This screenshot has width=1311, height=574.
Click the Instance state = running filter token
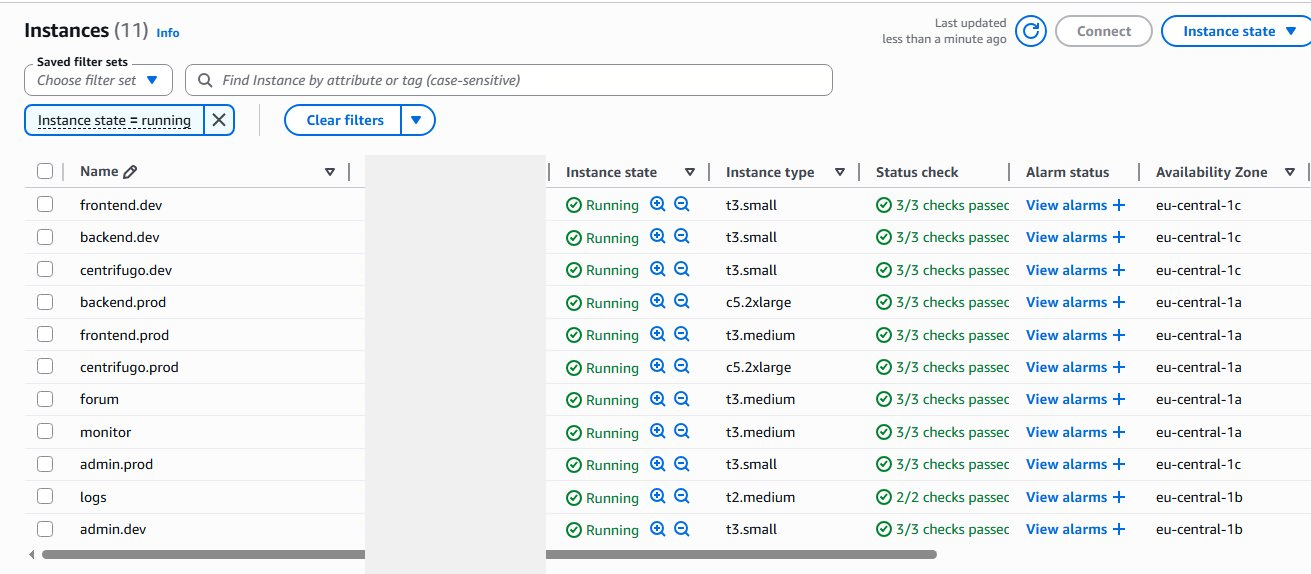(114, 120)
